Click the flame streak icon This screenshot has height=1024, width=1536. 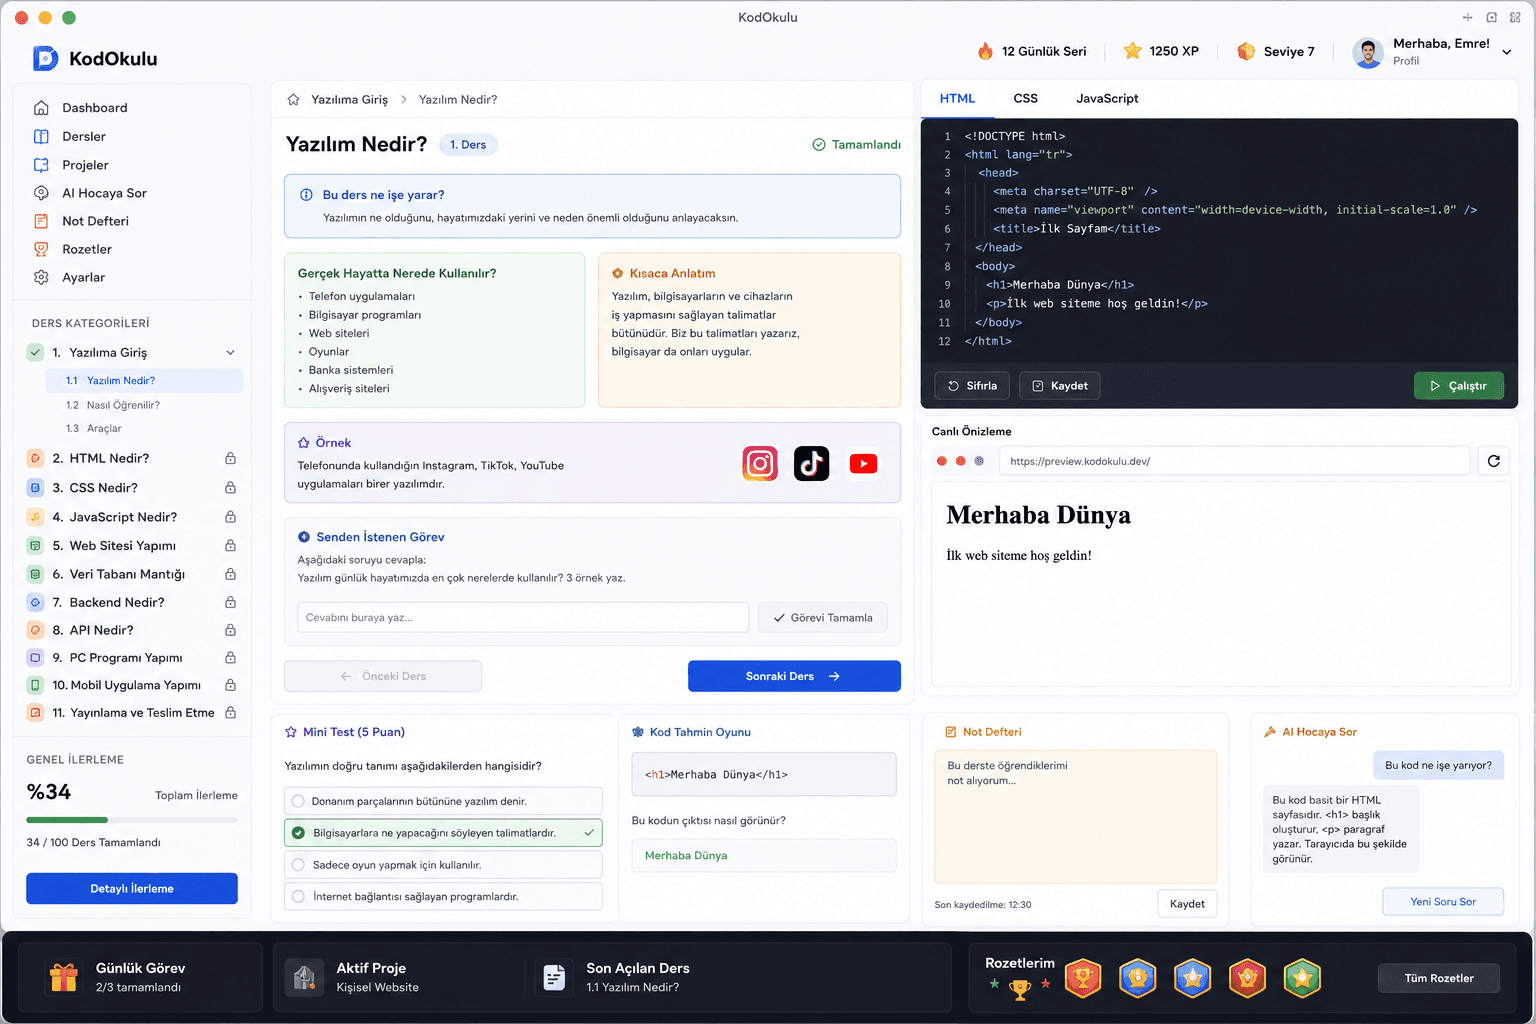[x=985, y=51]
